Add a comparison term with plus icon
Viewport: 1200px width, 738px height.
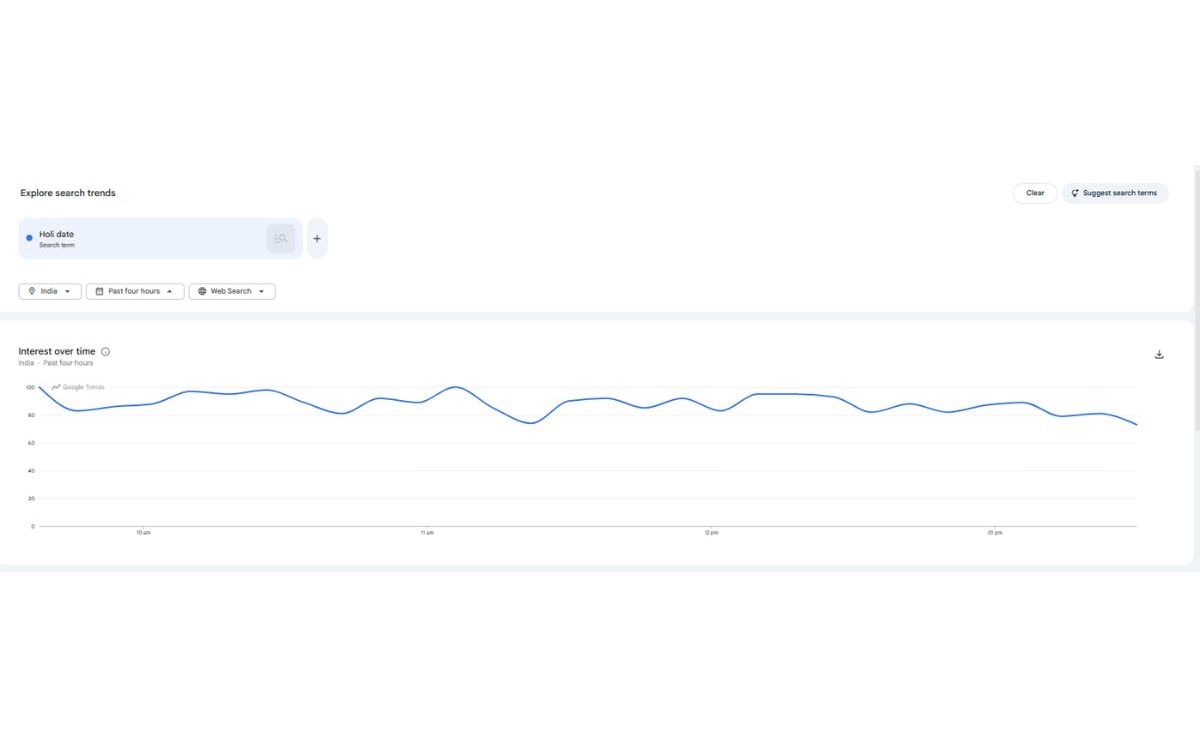pos(317,239)
